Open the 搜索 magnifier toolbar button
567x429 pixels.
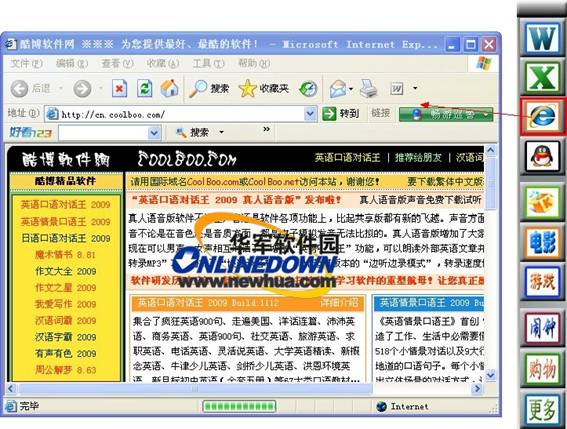pyautogui.click(x=209, y=88)
